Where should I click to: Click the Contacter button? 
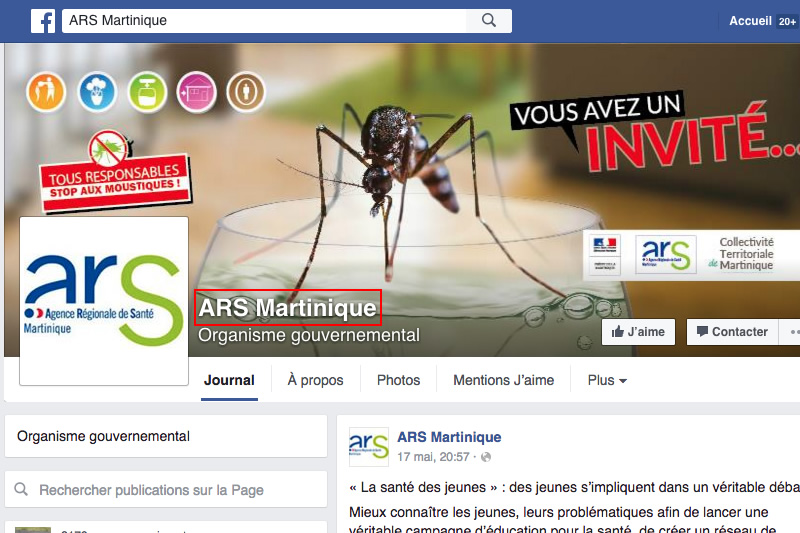[x=732, y=332]
